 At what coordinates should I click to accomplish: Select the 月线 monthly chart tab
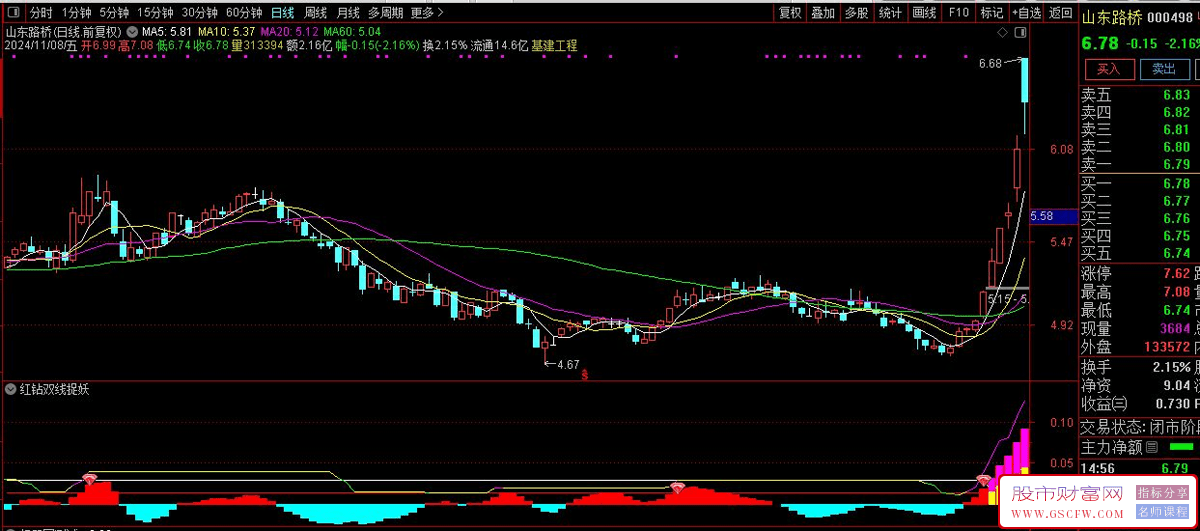[347, 13]
